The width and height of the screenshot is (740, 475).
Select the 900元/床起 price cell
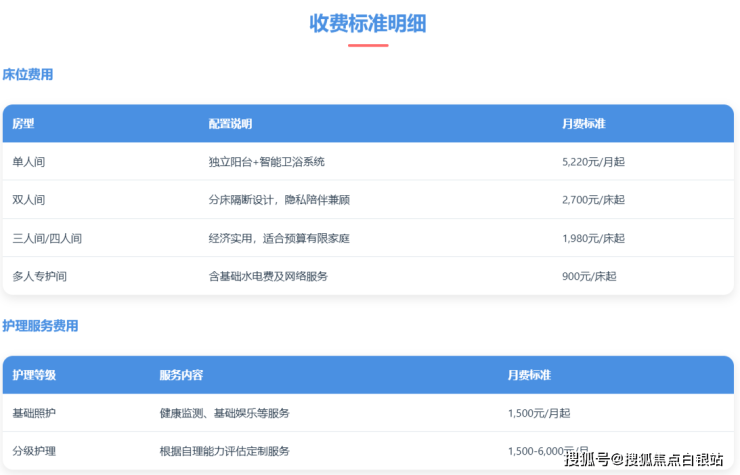tap(587, 276)
